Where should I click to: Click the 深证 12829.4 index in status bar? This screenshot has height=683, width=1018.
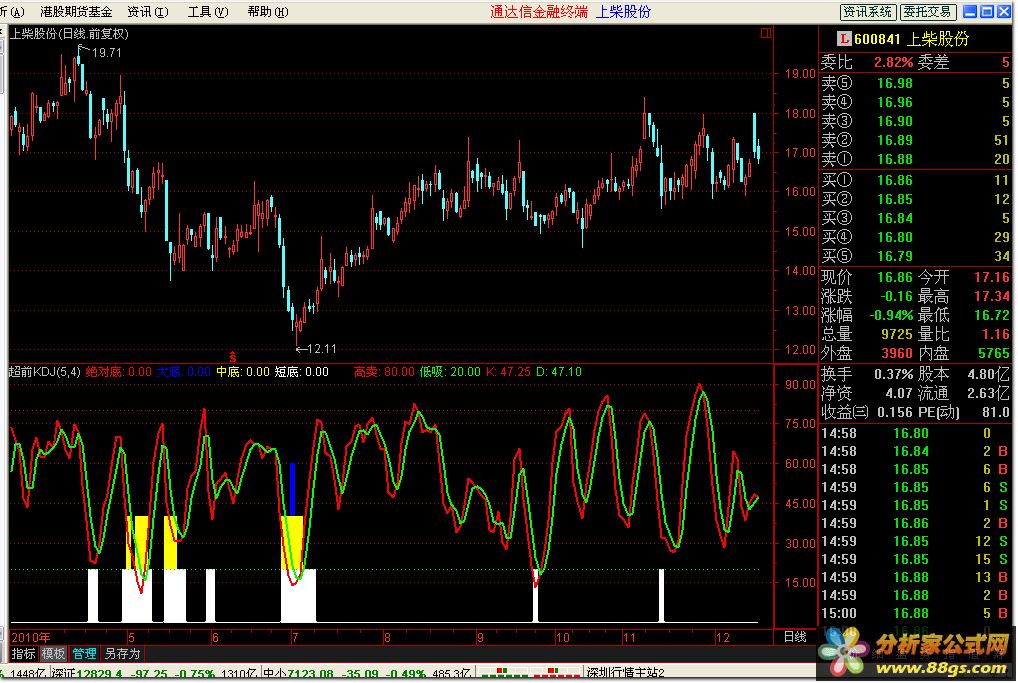(86, 674)
